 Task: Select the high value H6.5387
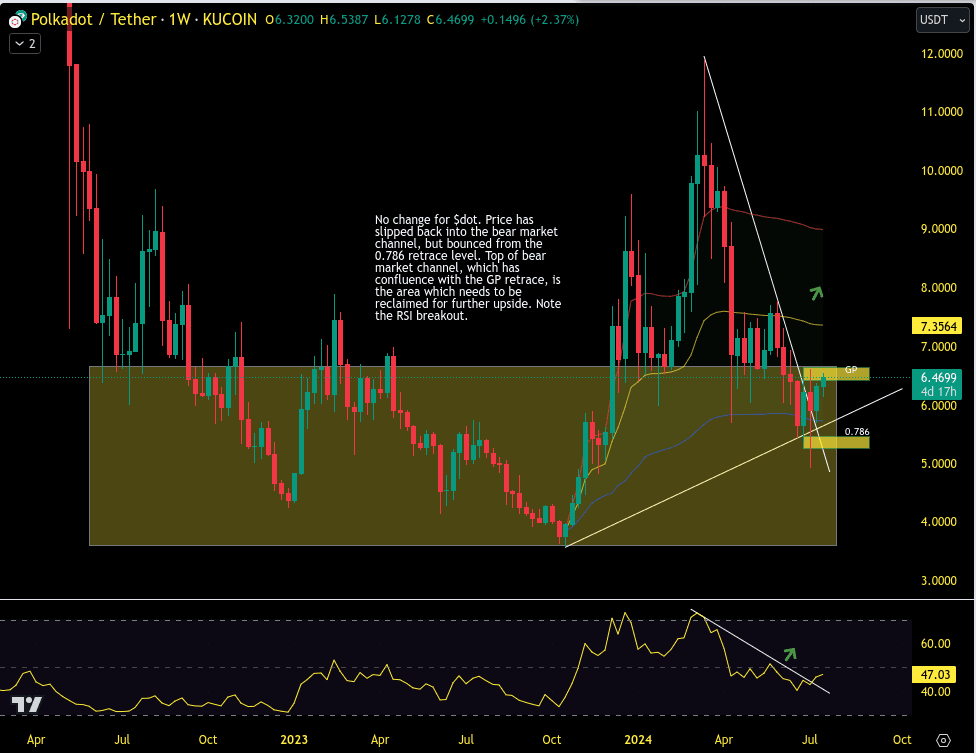[x=344, y=20]
